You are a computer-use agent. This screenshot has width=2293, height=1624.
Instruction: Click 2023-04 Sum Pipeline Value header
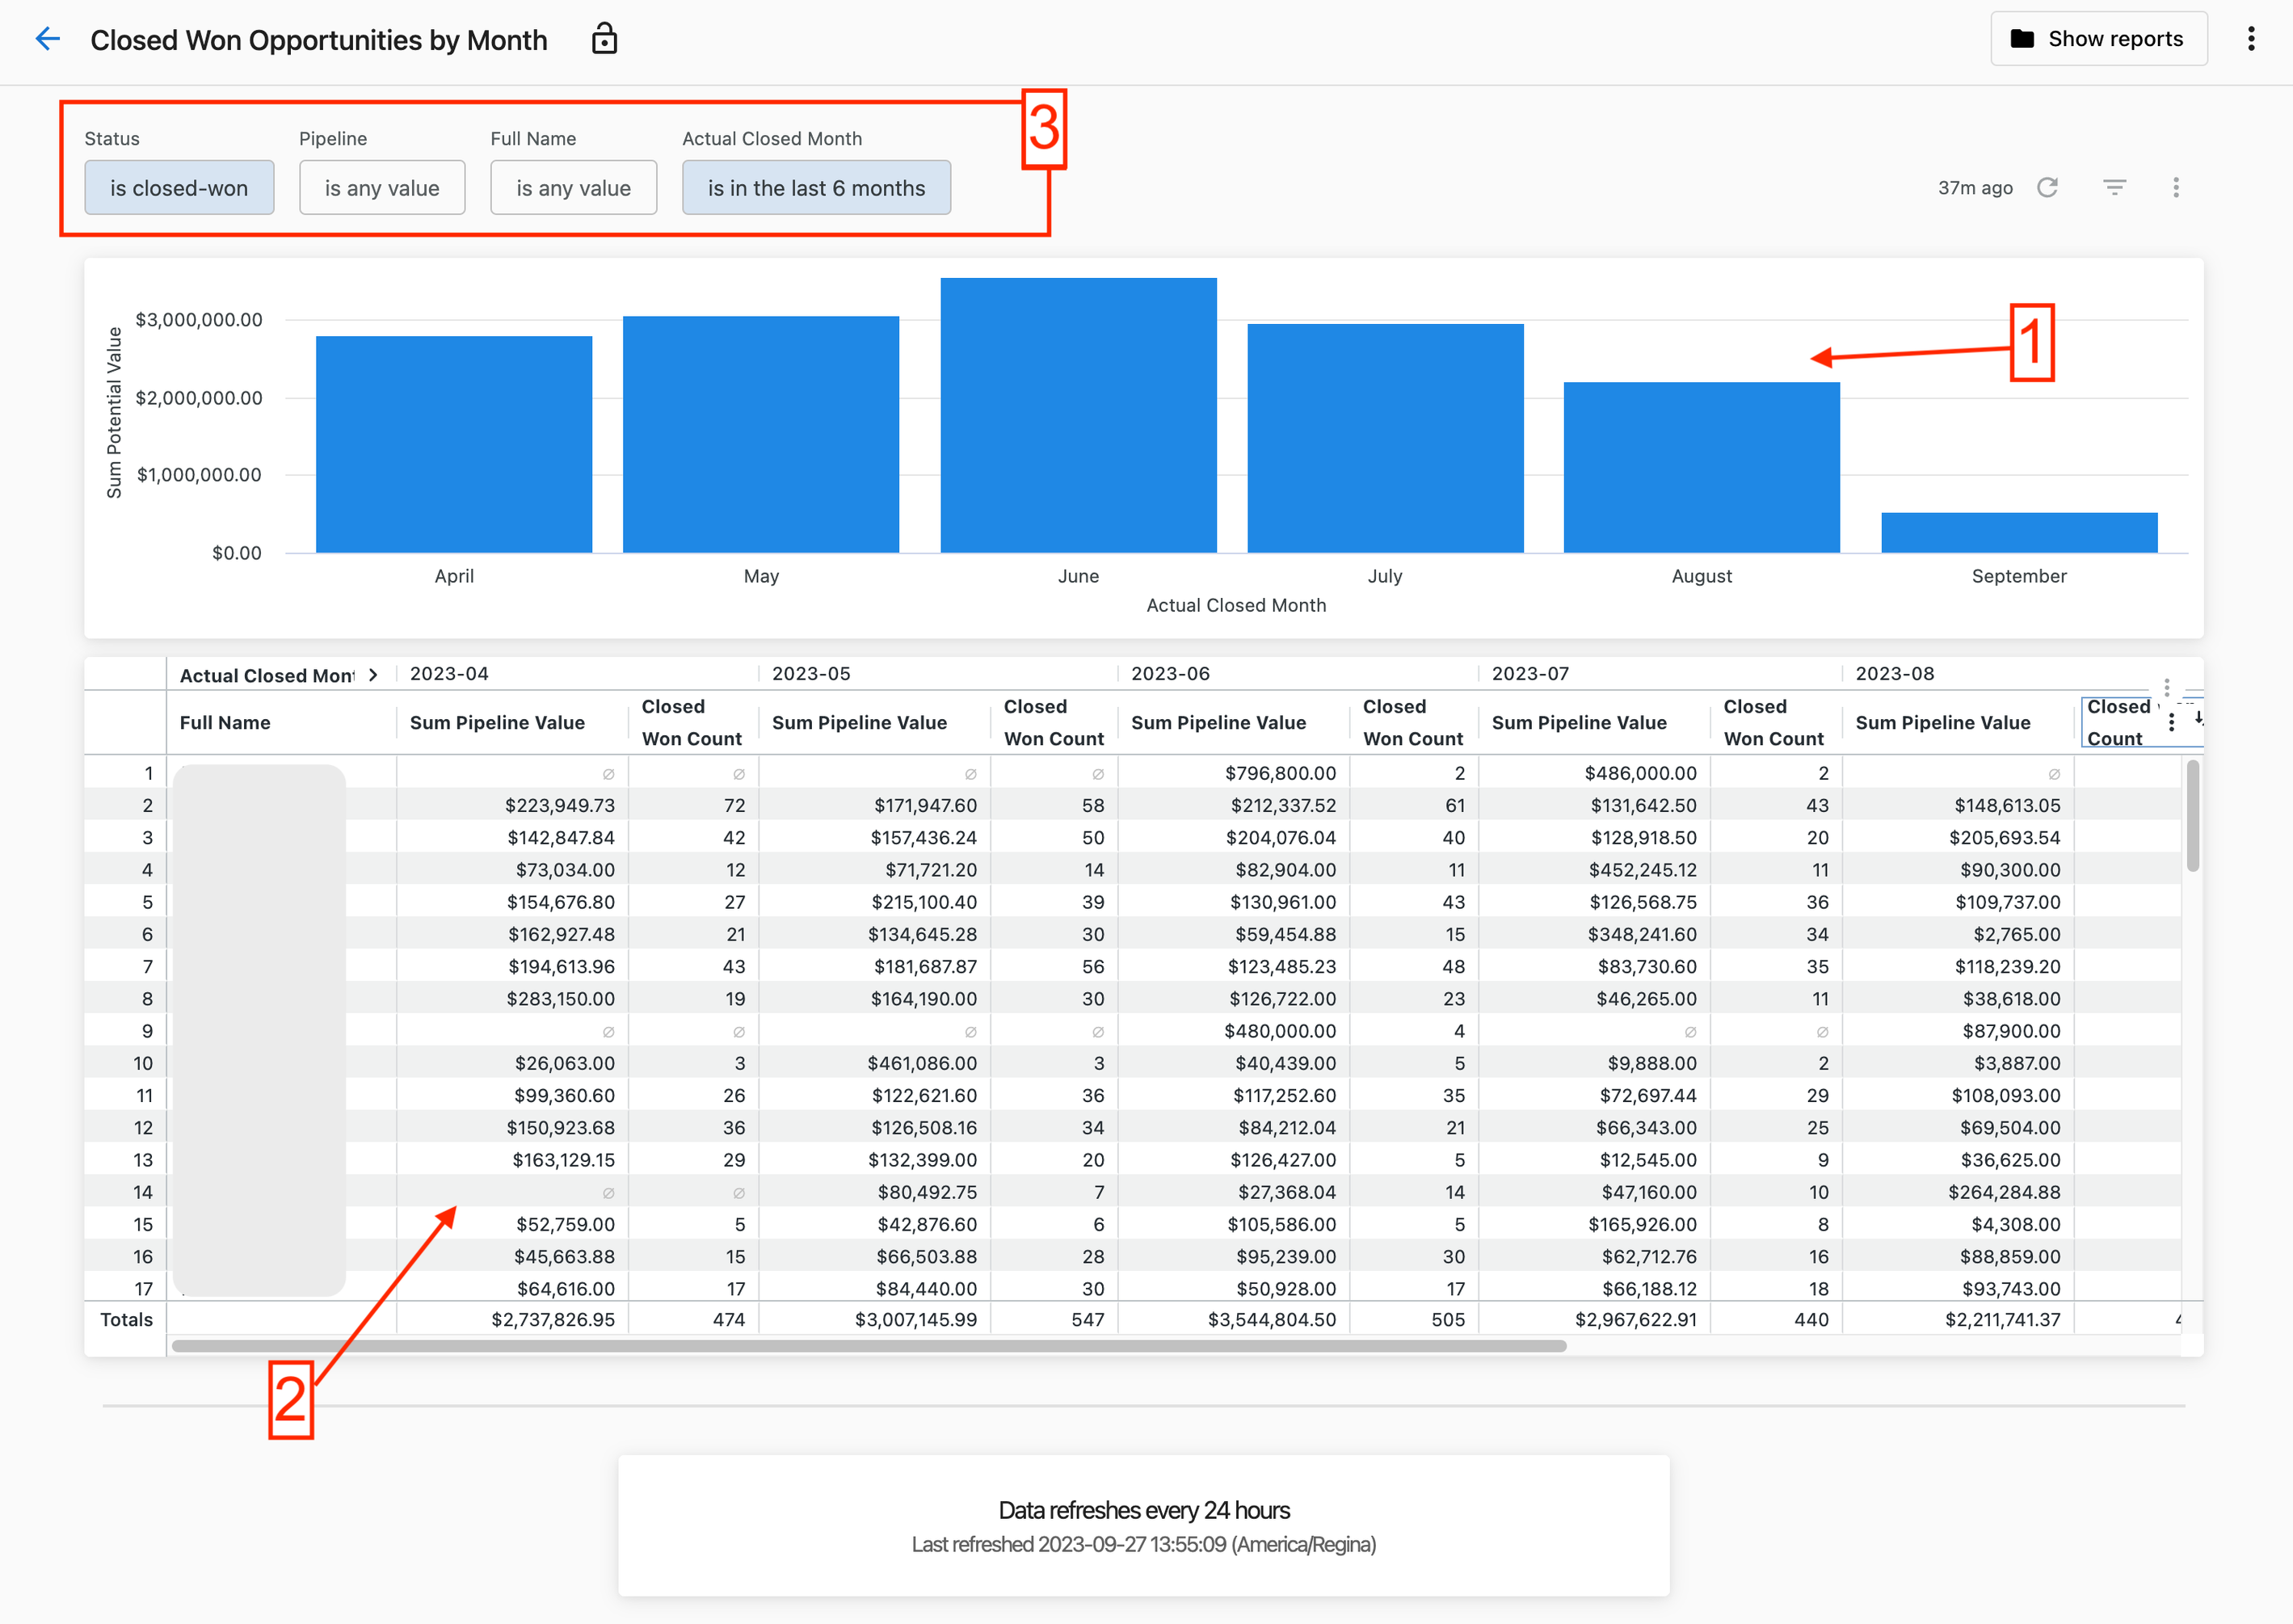pos(497,722)
